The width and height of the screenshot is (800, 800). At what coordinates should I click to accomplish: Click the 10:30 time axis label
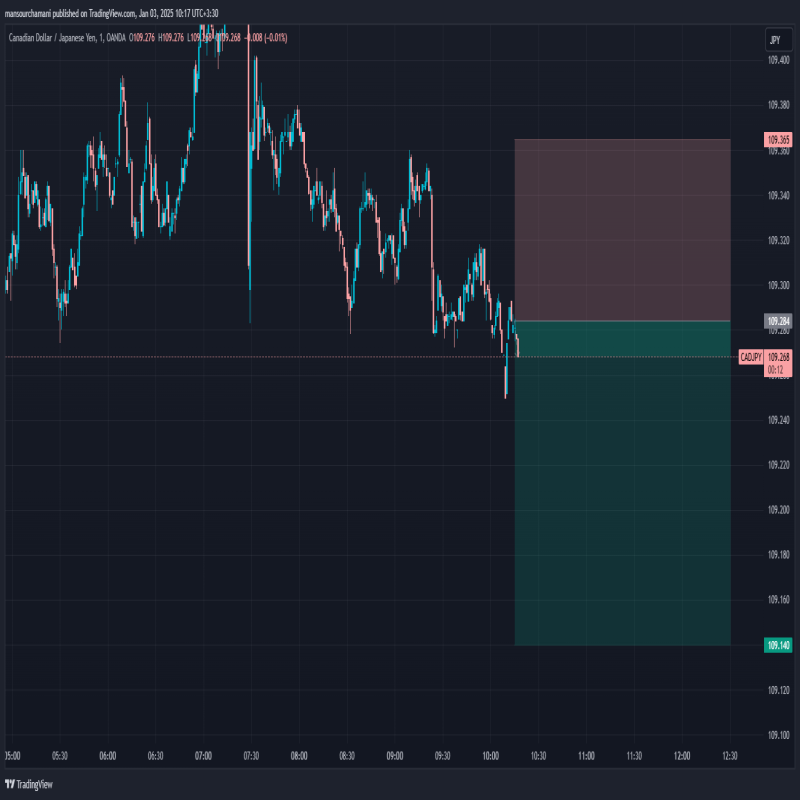point(537,756)
